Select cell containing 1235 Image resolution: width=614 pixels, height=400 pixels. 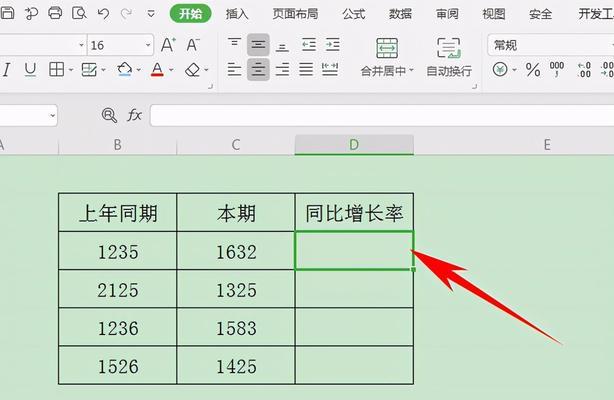pyautogui.click(x=117, y=251)
